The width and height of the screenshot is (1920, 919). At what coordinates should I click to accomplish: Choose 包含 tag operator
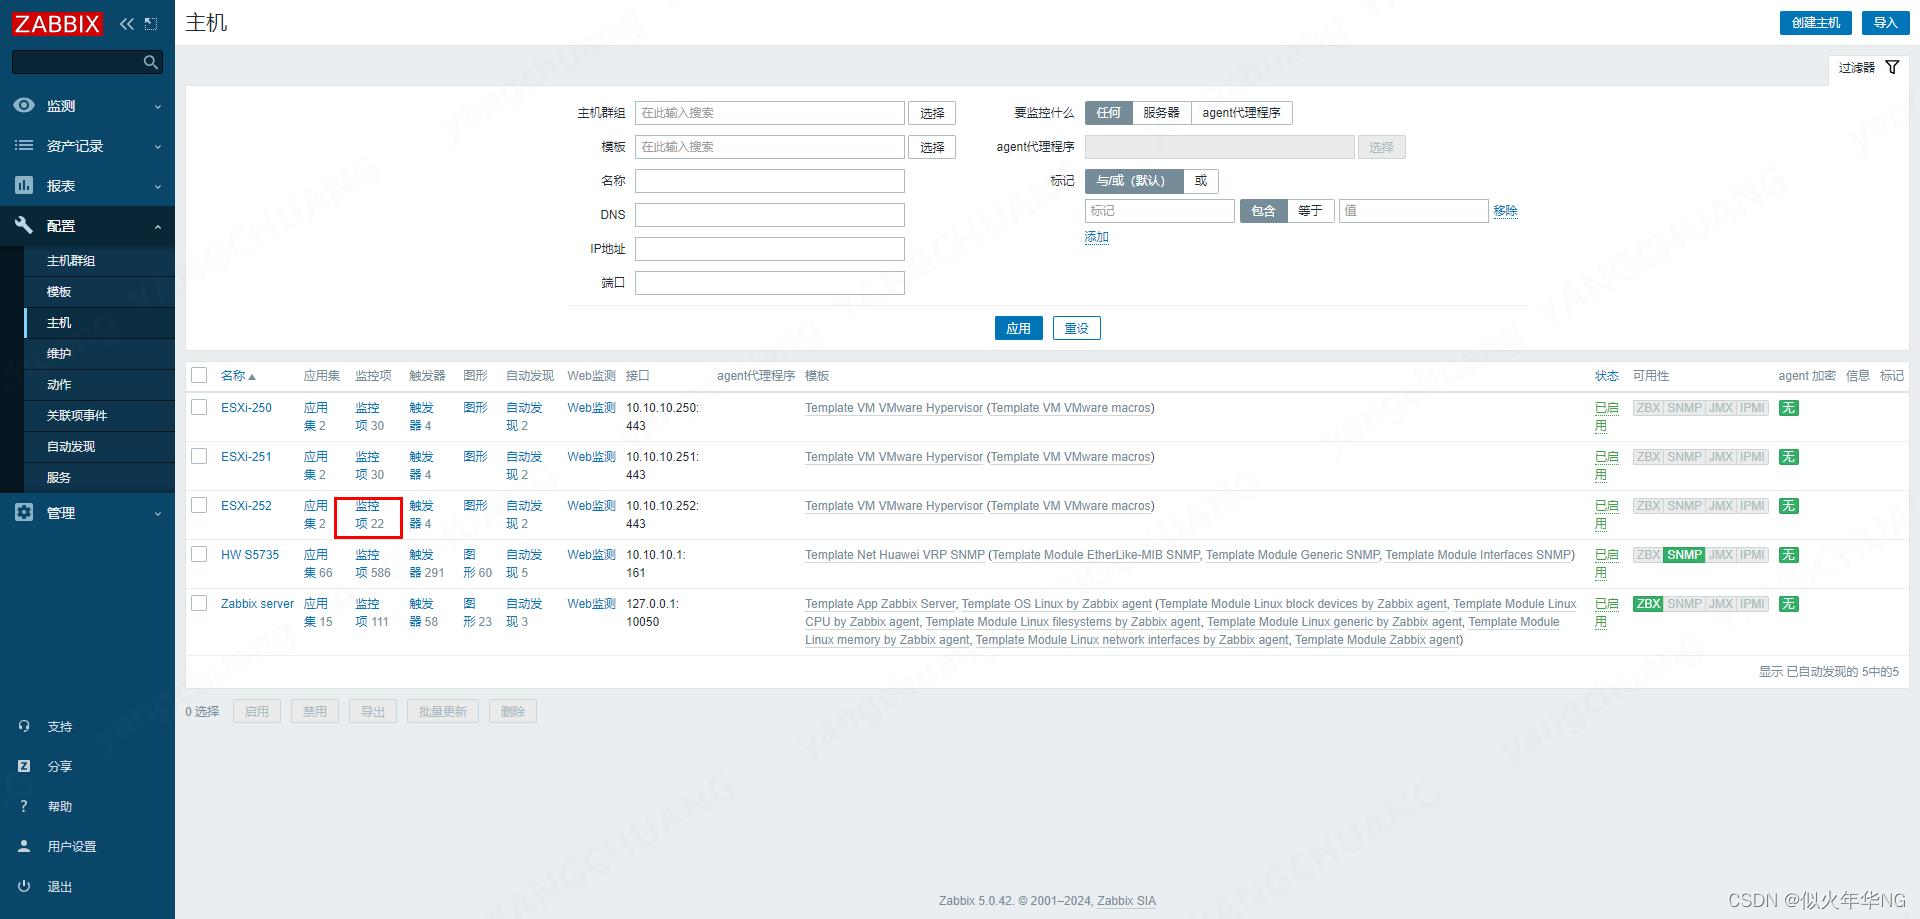coord(1263,211)
